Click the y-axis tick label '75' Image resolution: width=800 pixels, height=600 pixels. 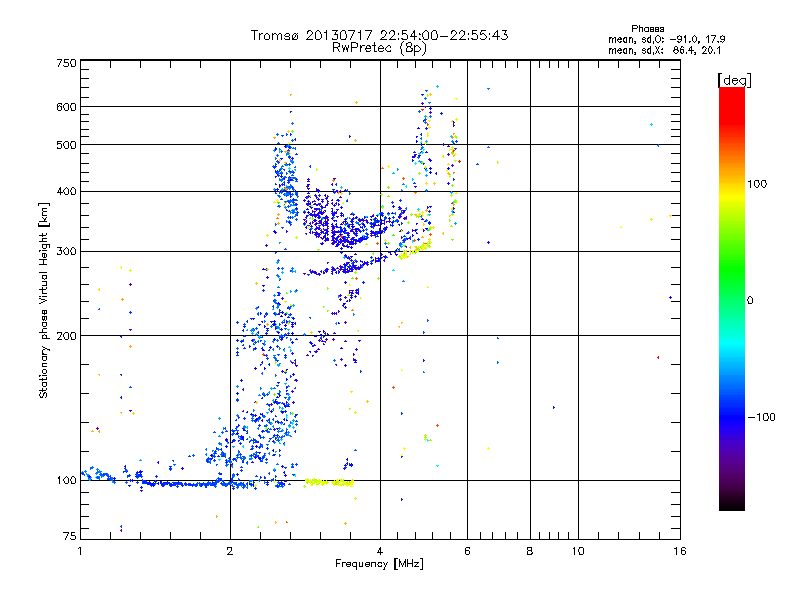coord(70,536)
